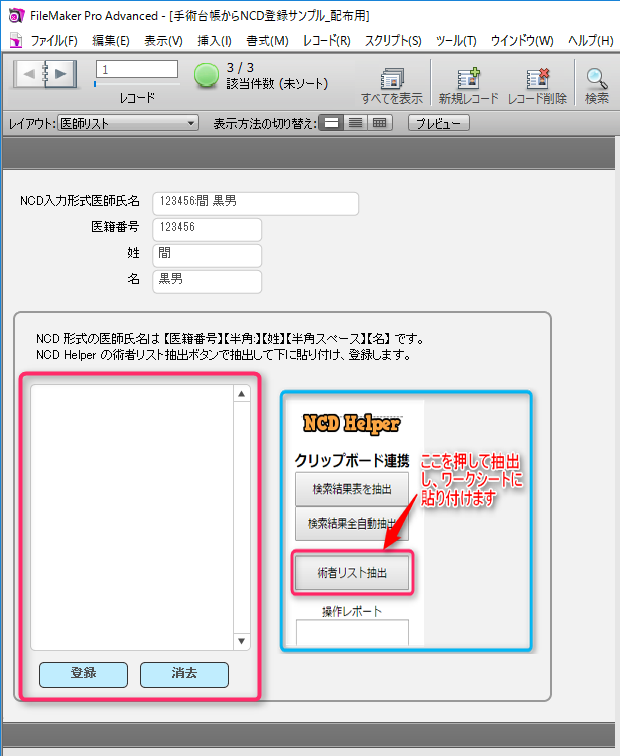Open the 書式(M) menu

pos(268,40)
